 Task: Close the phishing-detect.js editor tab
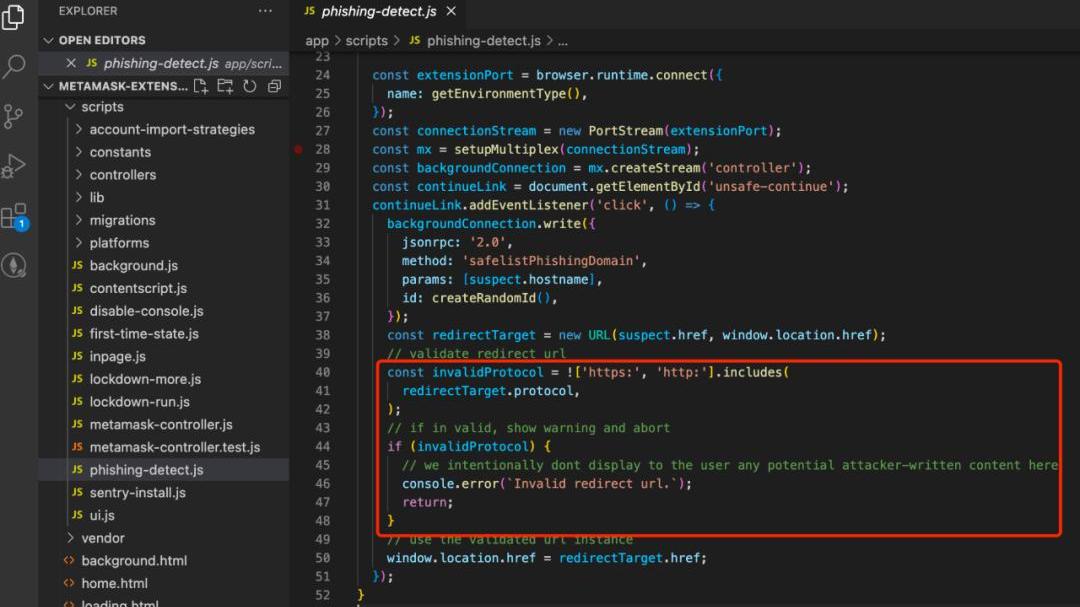[x=451, y=11]
